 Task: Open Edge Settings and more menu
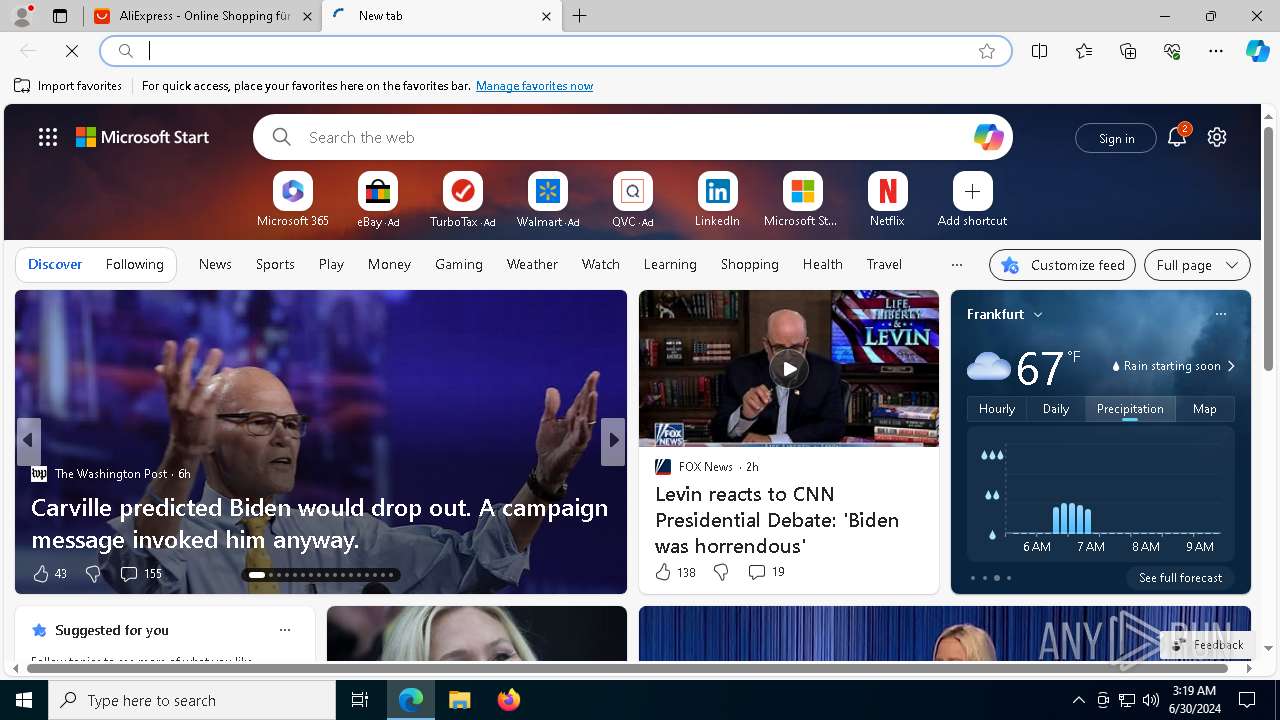(1216, 51)
